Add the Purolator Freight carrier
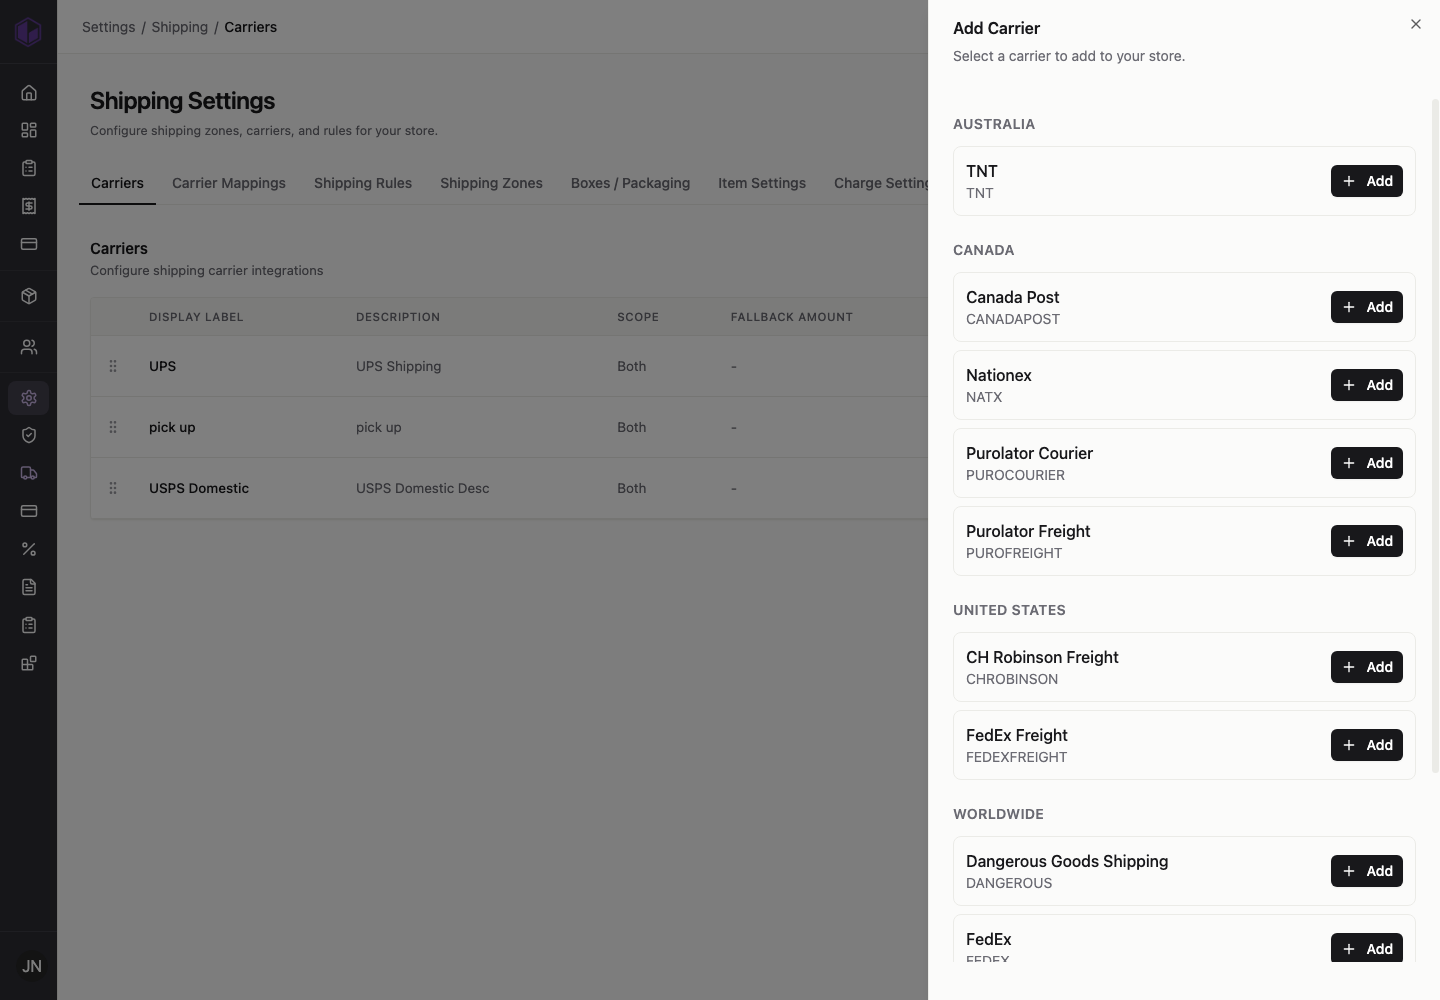 tap(1366, 541)
